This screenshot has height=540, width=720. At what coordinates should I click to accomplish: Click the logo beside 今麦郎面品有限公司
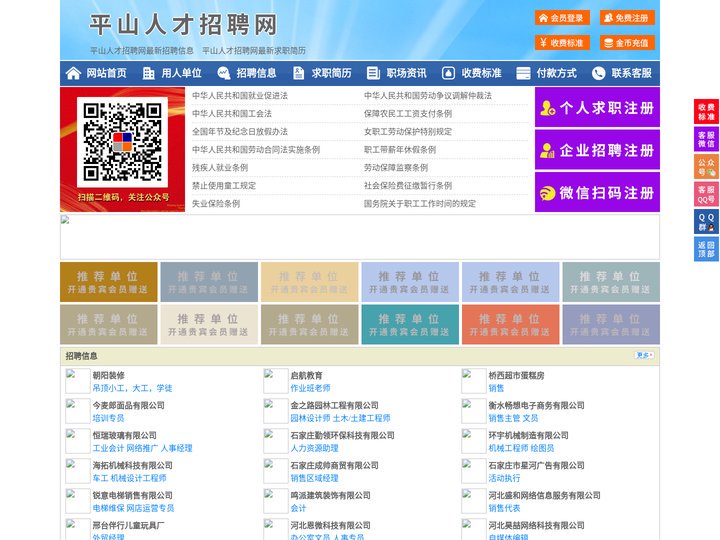(x=78, y=411)
